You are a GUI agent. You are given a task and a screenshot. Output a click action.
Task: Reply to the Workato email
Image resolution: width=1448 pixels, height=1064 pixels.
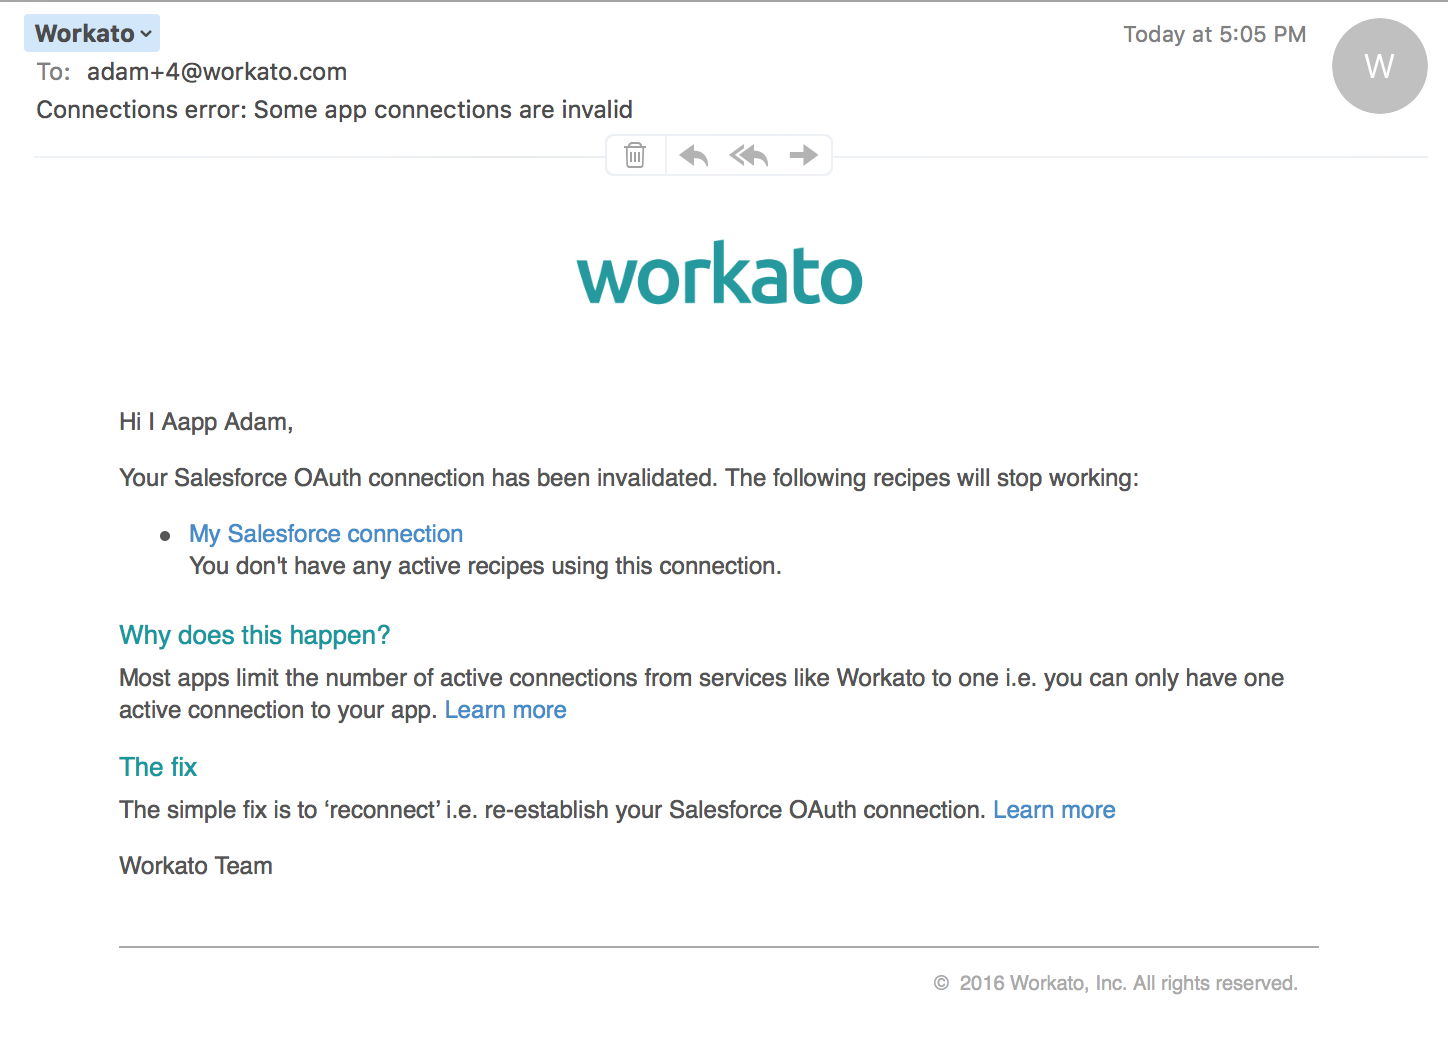(694, 155)
